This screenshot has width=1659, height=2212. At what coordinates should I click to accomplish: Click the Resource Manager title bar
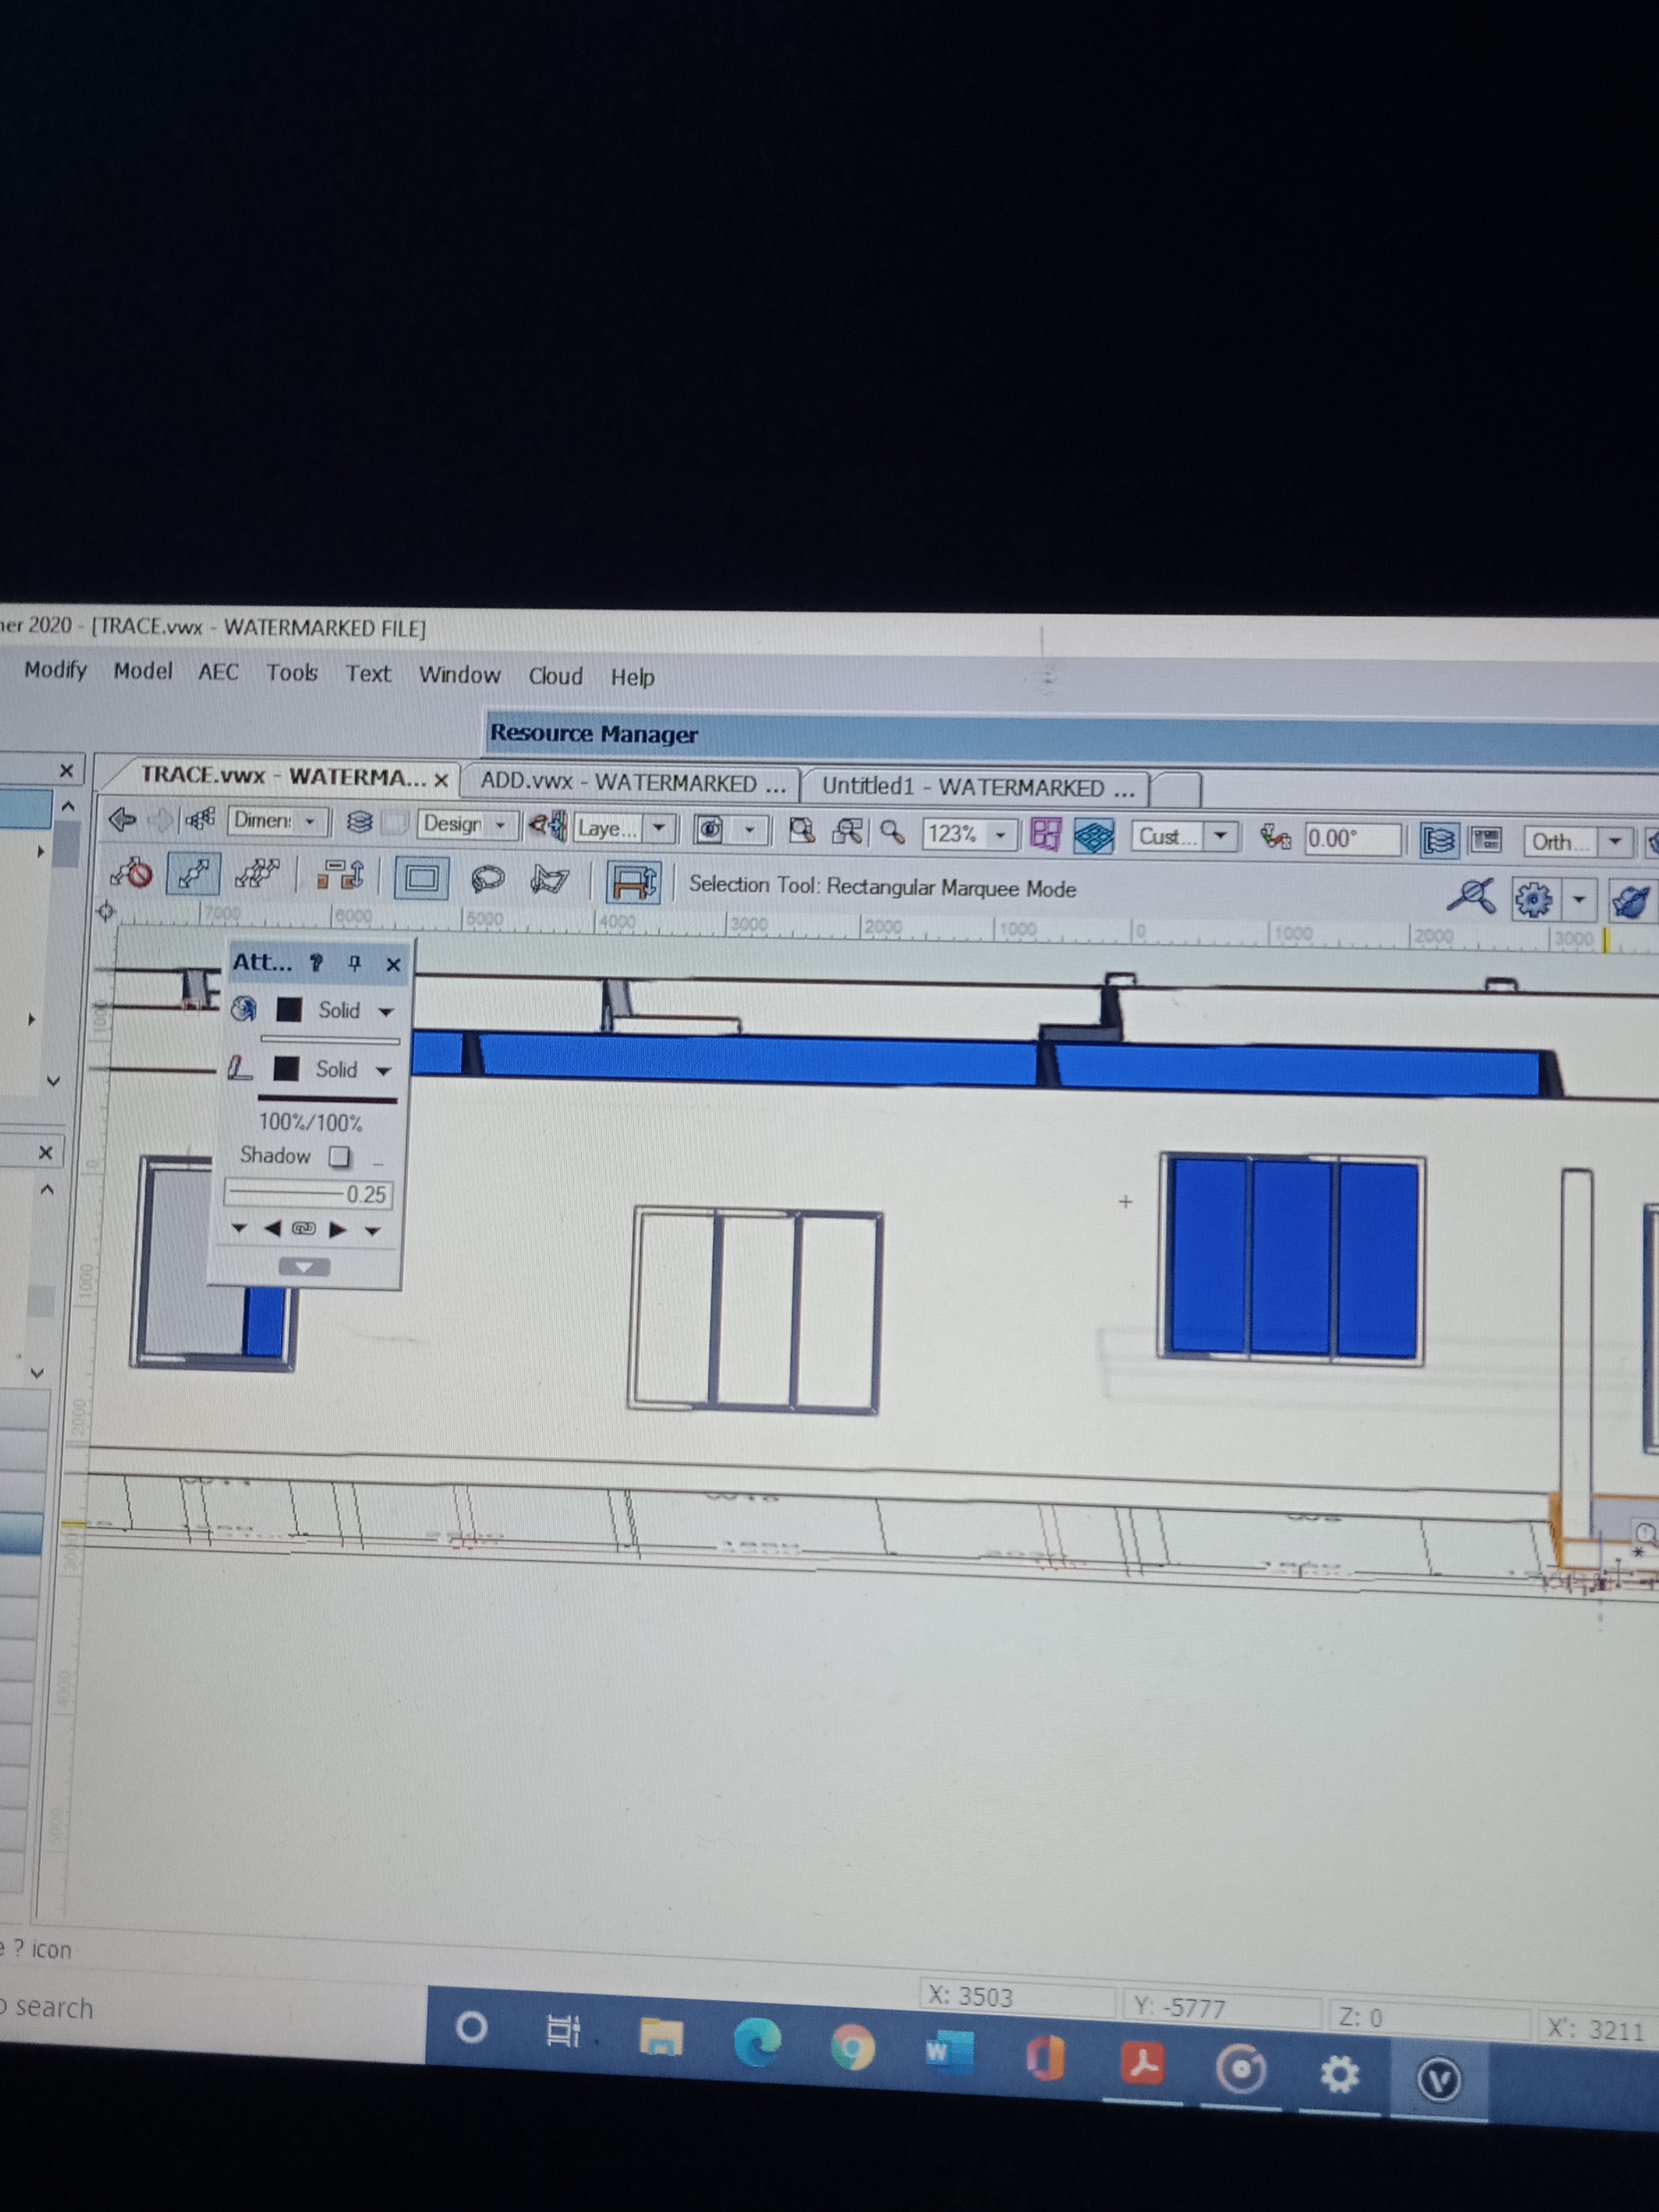tap(594, 733)
